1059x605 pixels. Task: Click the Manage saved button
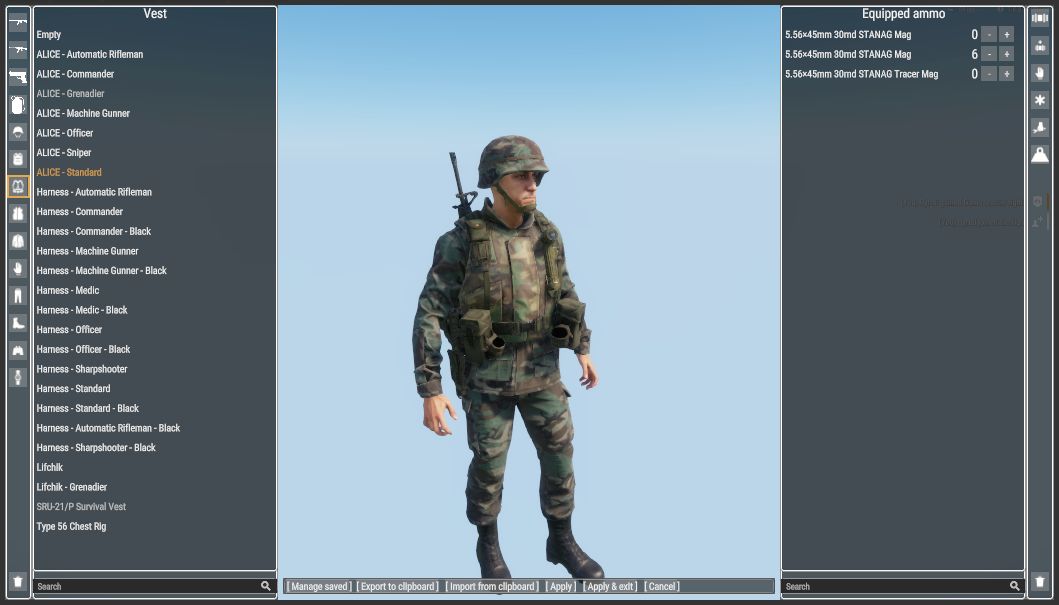318,586
